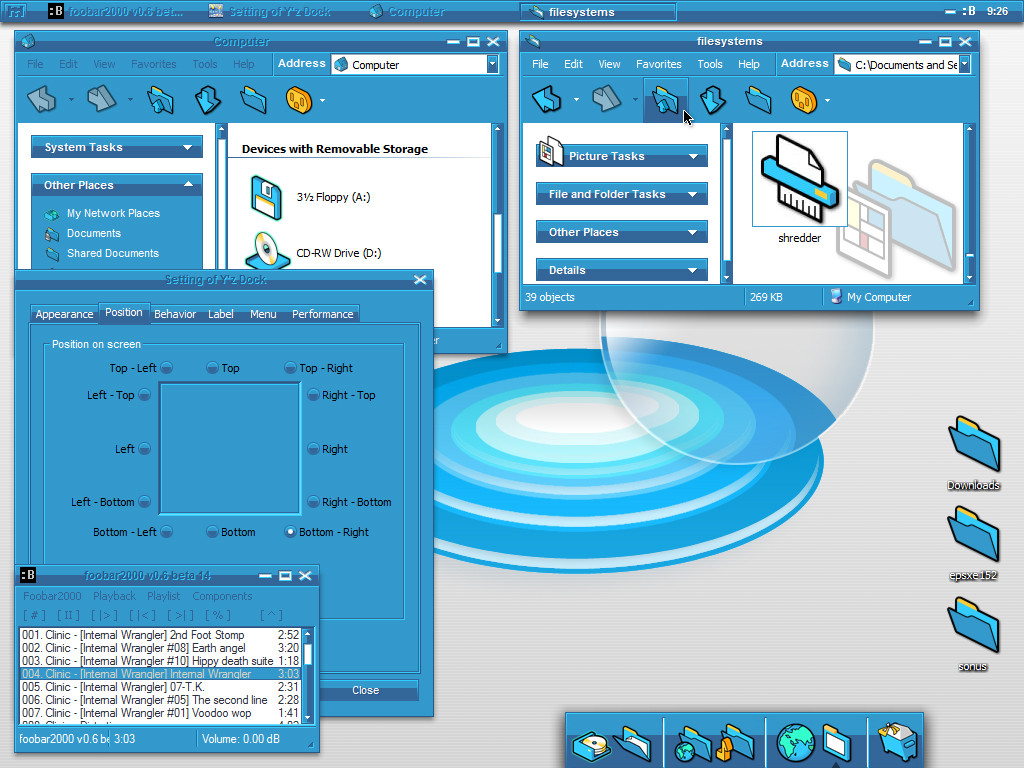The width and height of the screenshot is (1024, 768).
Task: Click Back icon in filesystems window toolbar
Action: (547, 100)
